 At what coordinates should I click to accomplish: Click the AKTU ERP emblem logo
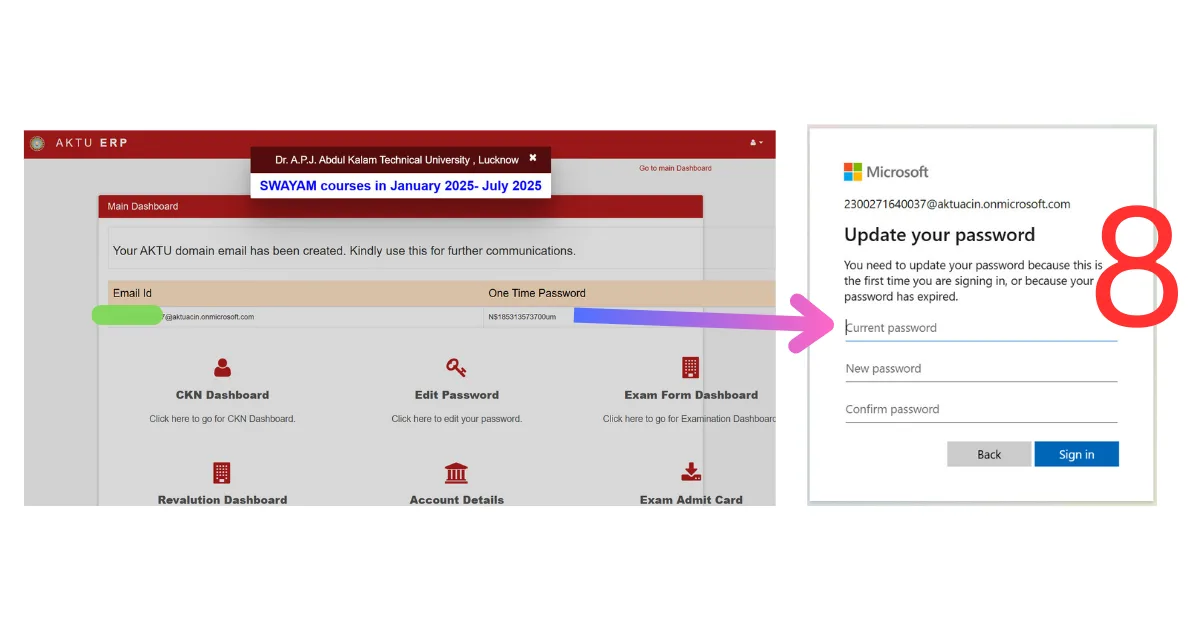pyautogui.click(x=37, y=143)
